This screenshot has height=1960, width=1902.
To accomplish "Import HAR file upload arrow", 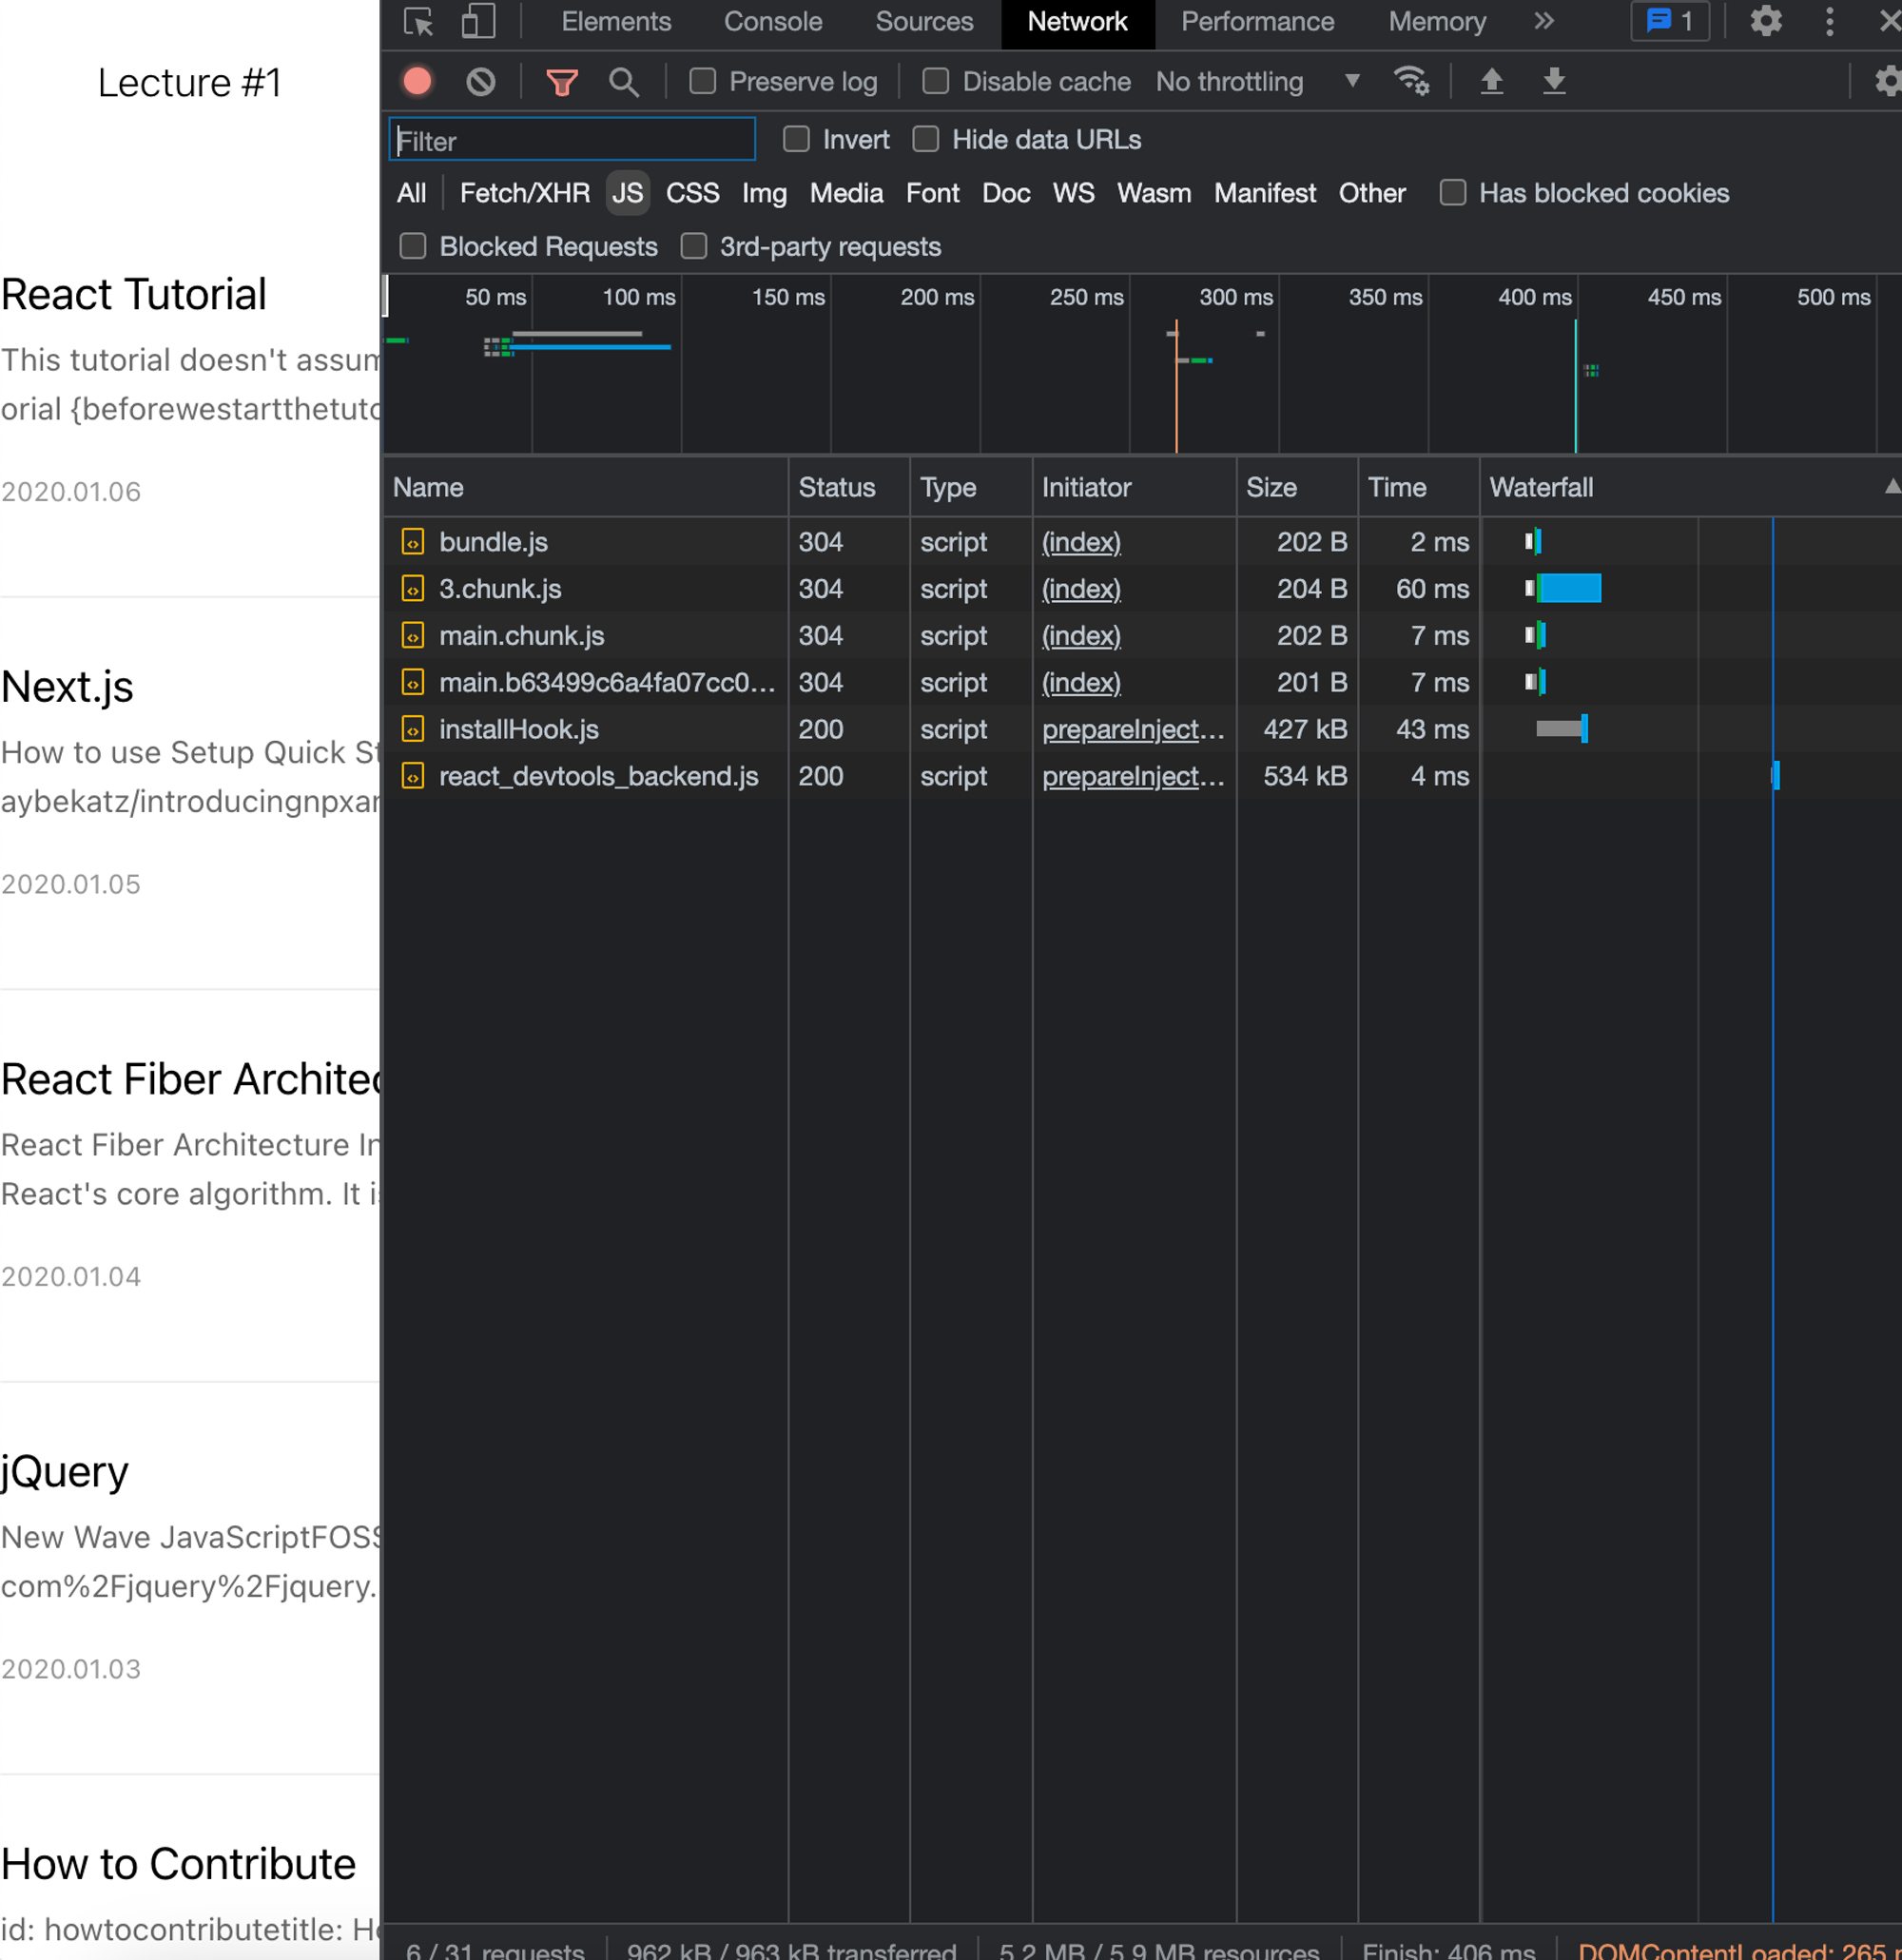I will coord(1491,81).
